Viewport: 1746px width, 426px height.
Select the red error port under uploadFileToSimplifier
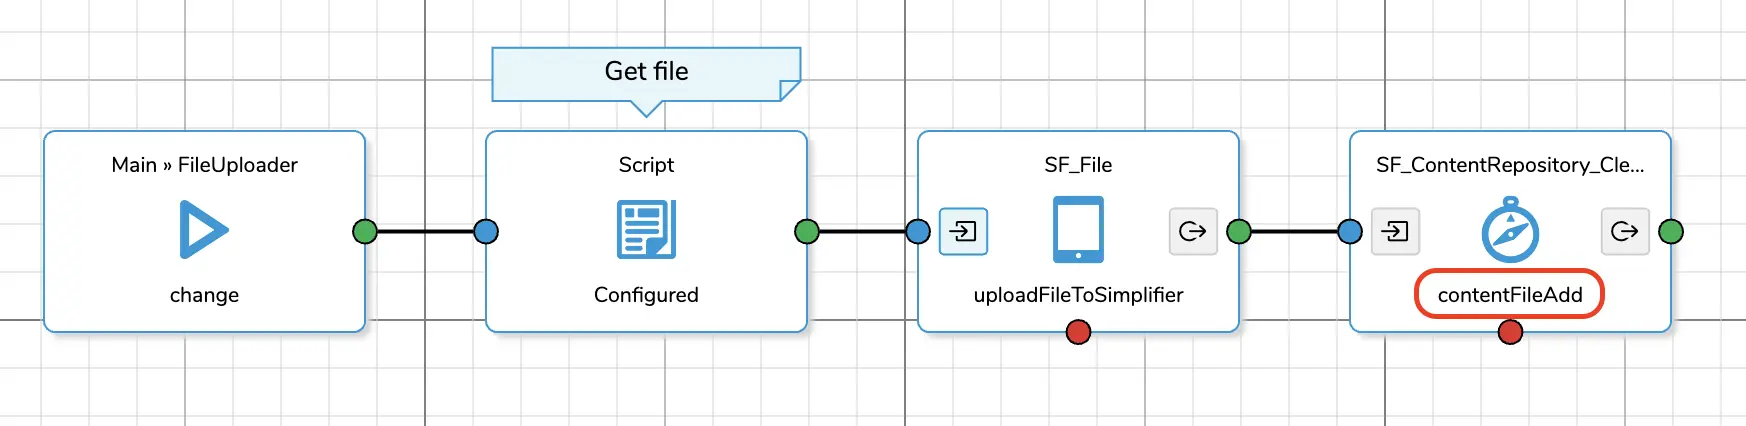coord(1078,332)
